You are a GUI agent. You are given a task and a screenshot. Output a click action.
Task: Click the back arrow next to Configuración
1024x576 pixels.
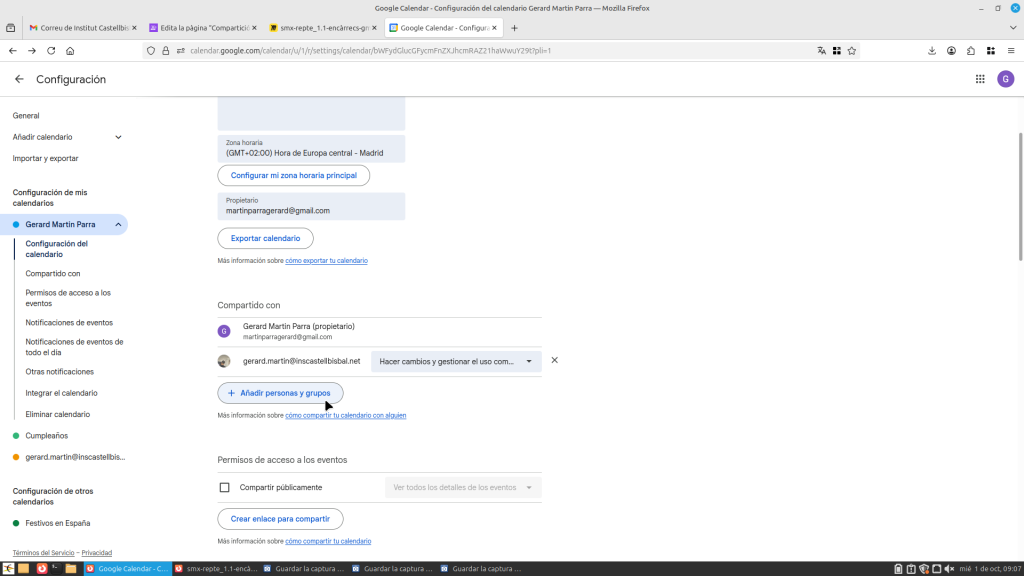(x=19, y=79)
